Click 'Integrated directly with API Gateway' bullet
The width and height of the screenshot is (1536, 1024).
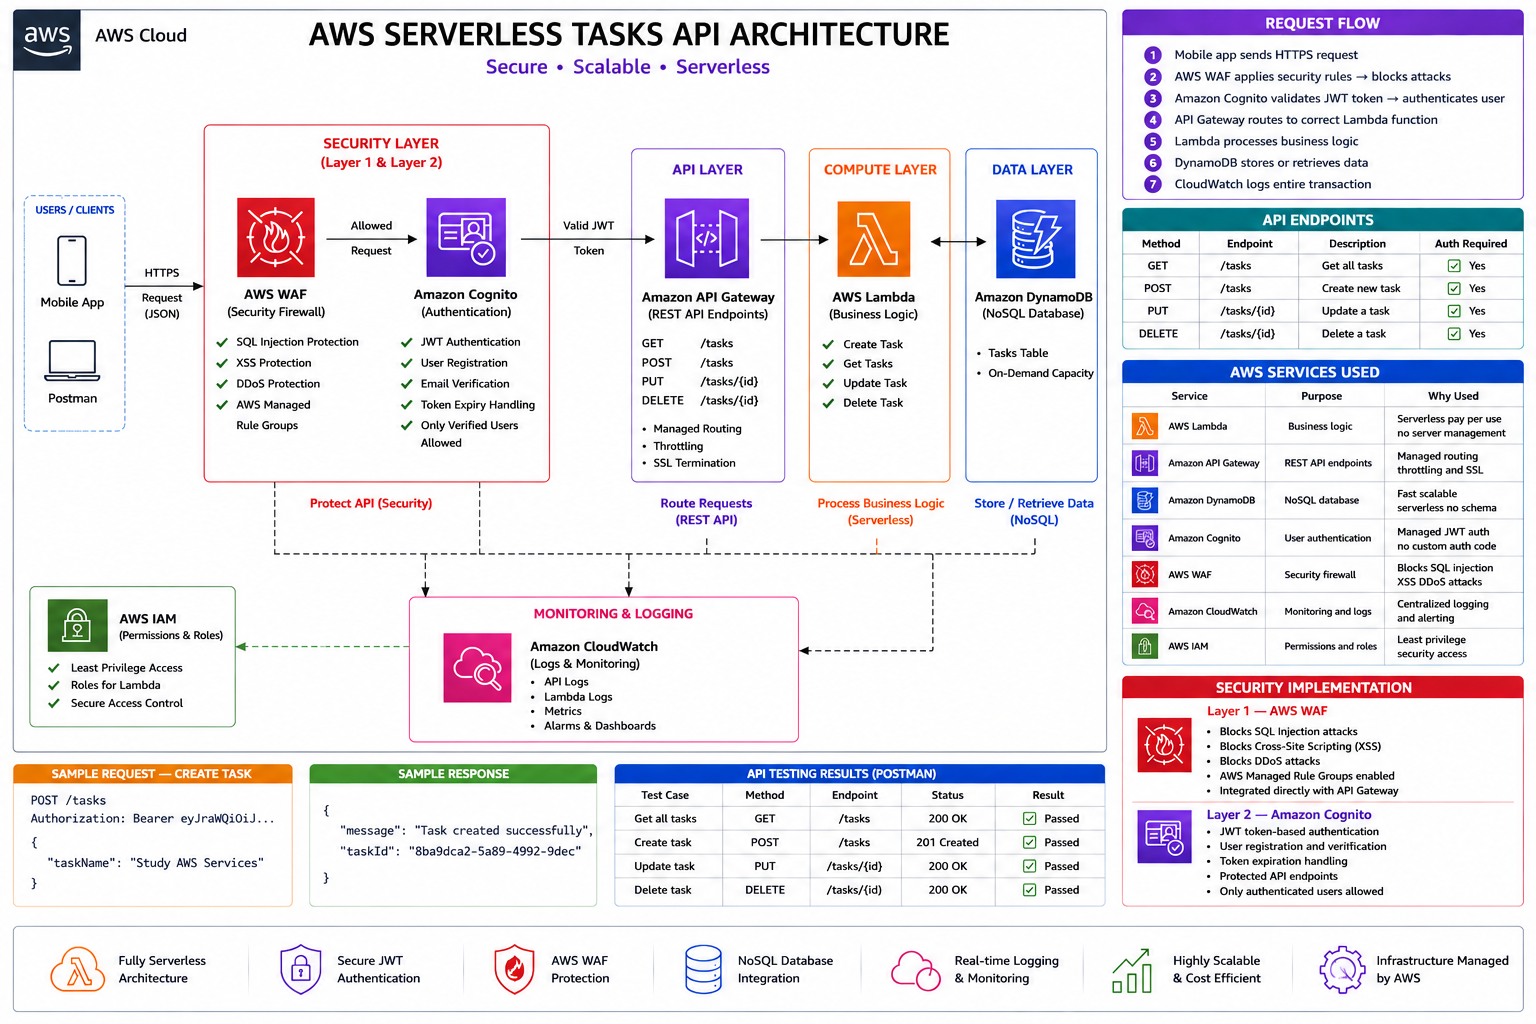(1309, 791)
